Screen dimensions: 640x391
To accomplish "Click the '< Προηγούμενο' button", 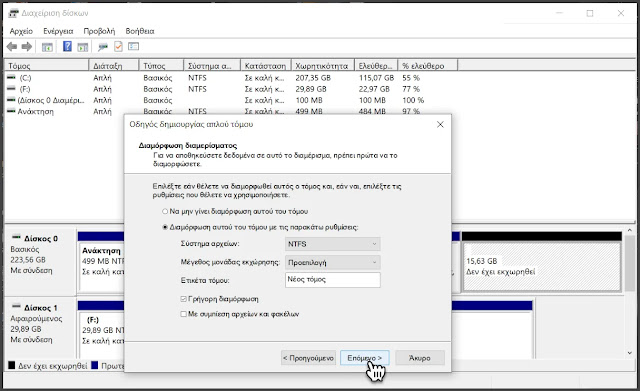I will coord(309,358).
